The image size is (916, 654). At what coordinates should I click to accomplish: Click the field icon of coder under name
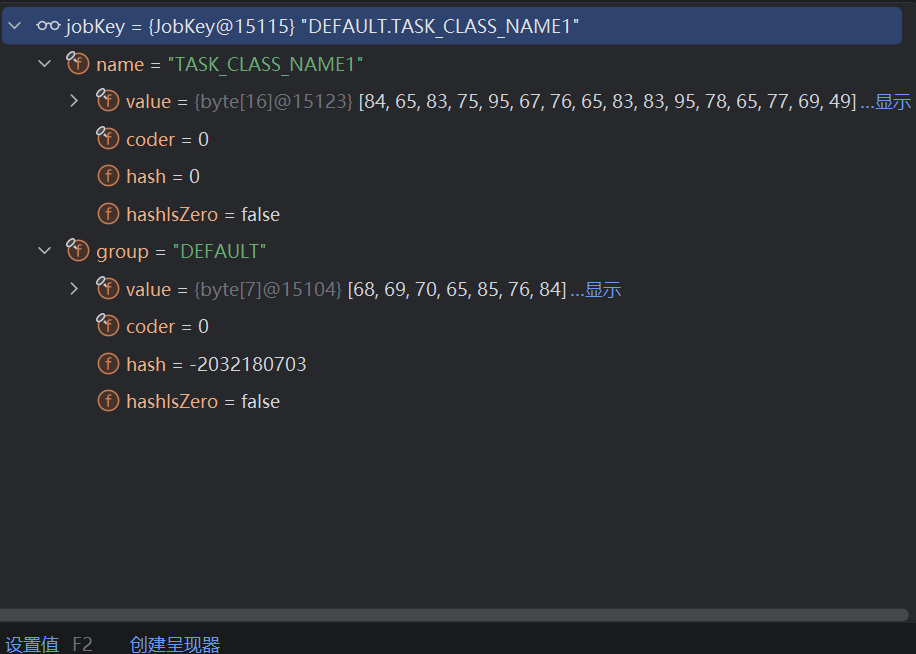[107, 138]
